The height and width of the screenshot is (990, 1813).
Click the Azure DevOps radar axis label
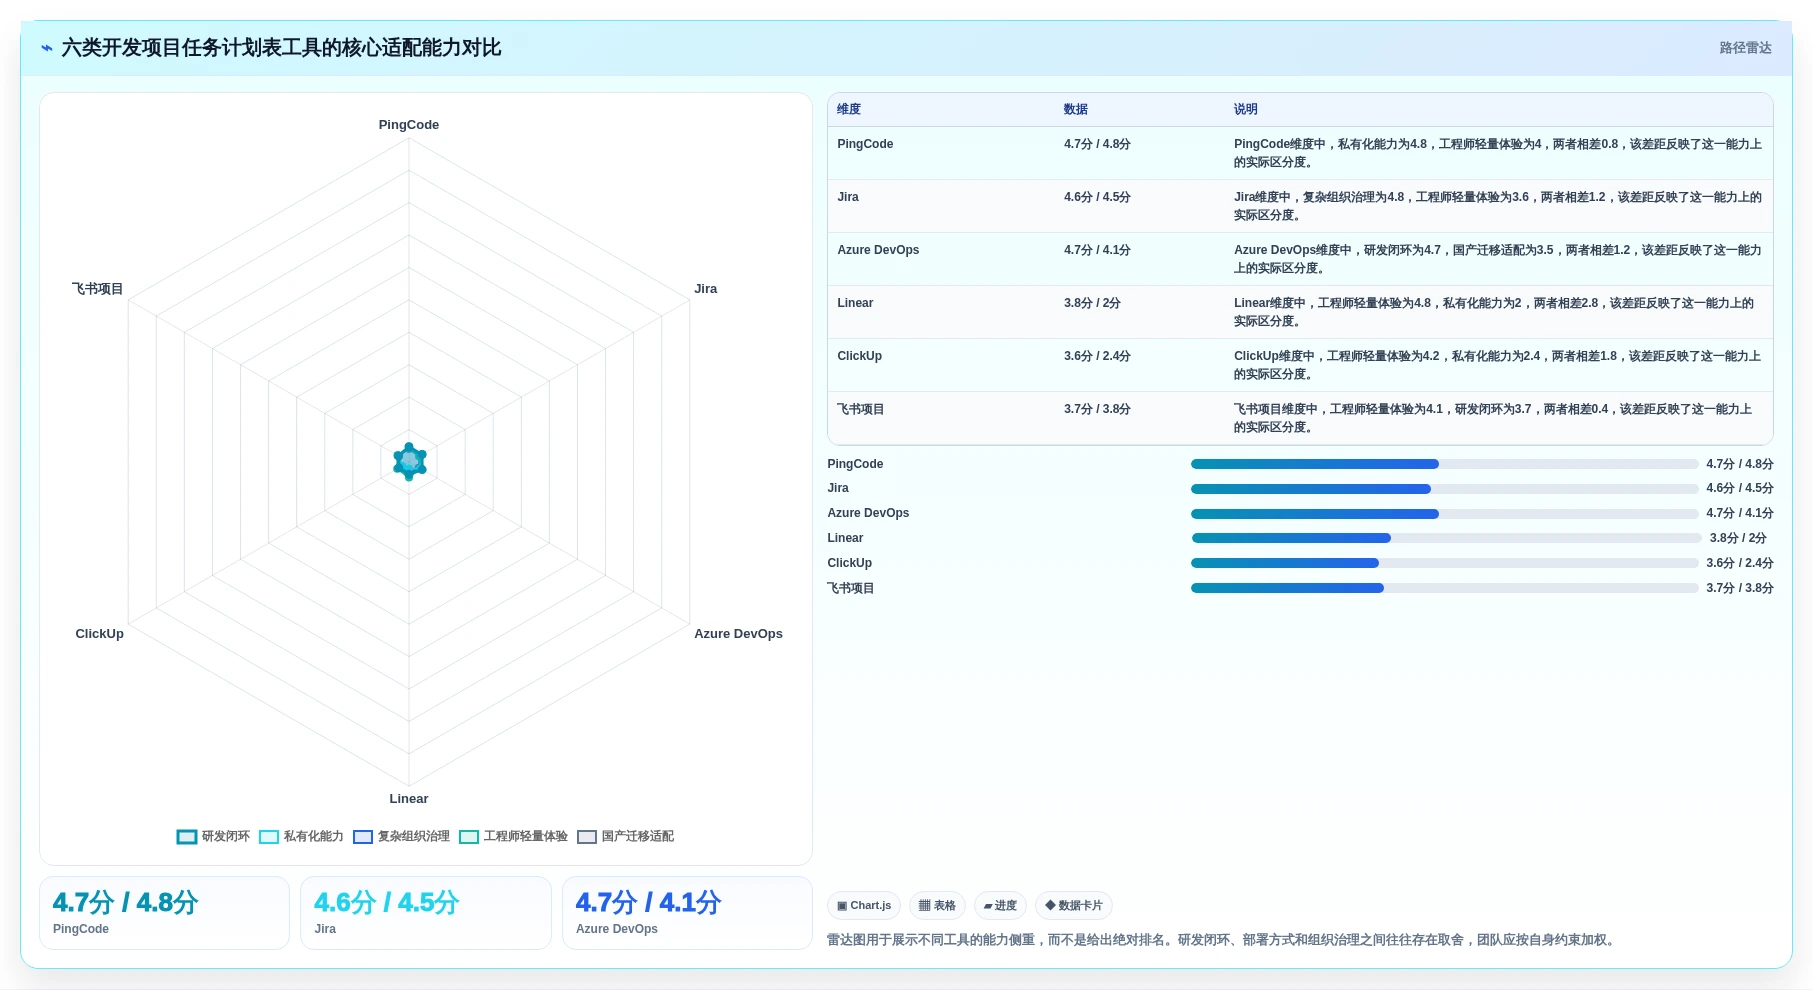(738, 634)
